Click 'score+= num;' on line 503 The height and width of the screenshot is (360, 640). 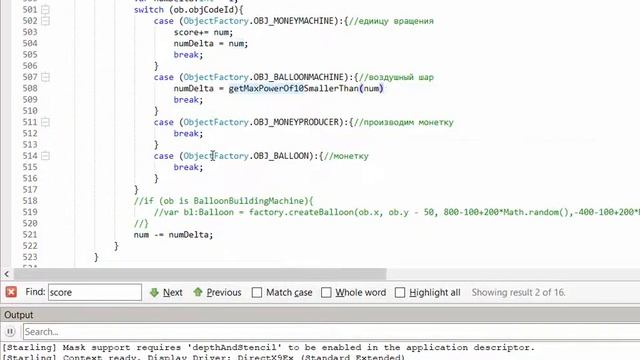tap(203, 32)
